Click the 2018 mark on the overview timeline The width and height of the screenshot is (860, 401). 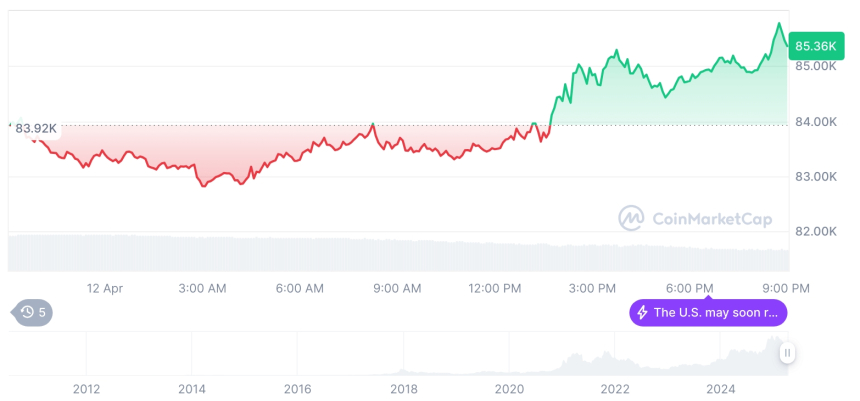click(403, 388)
